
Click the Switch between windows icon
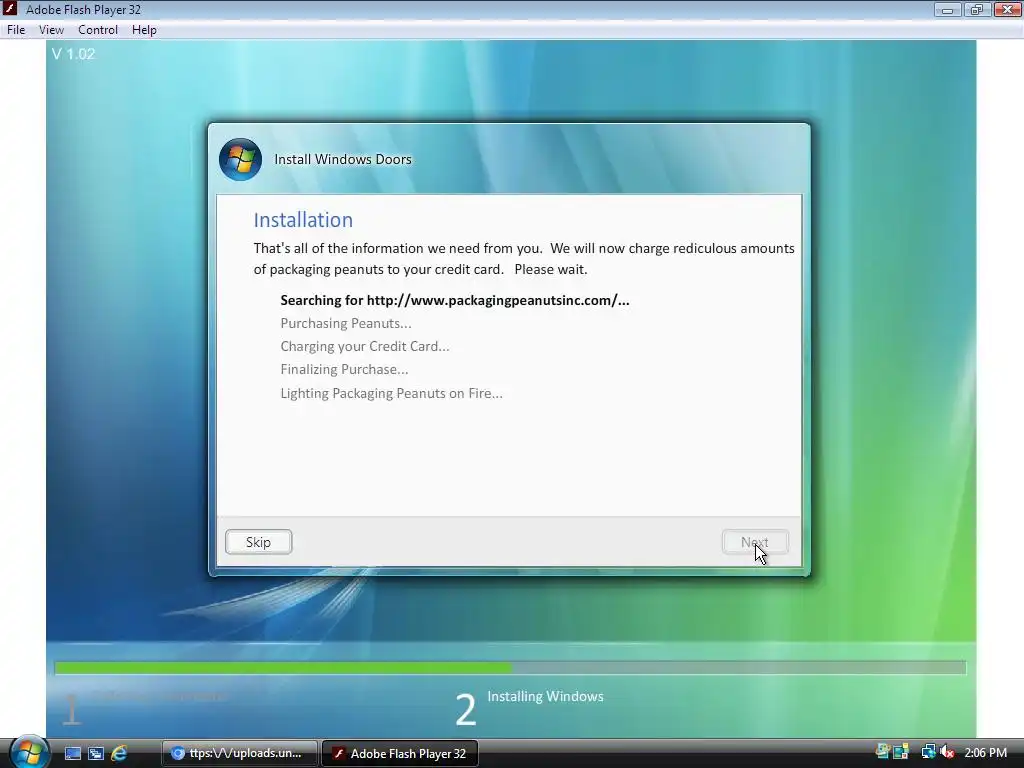click(x=96, y=753)
